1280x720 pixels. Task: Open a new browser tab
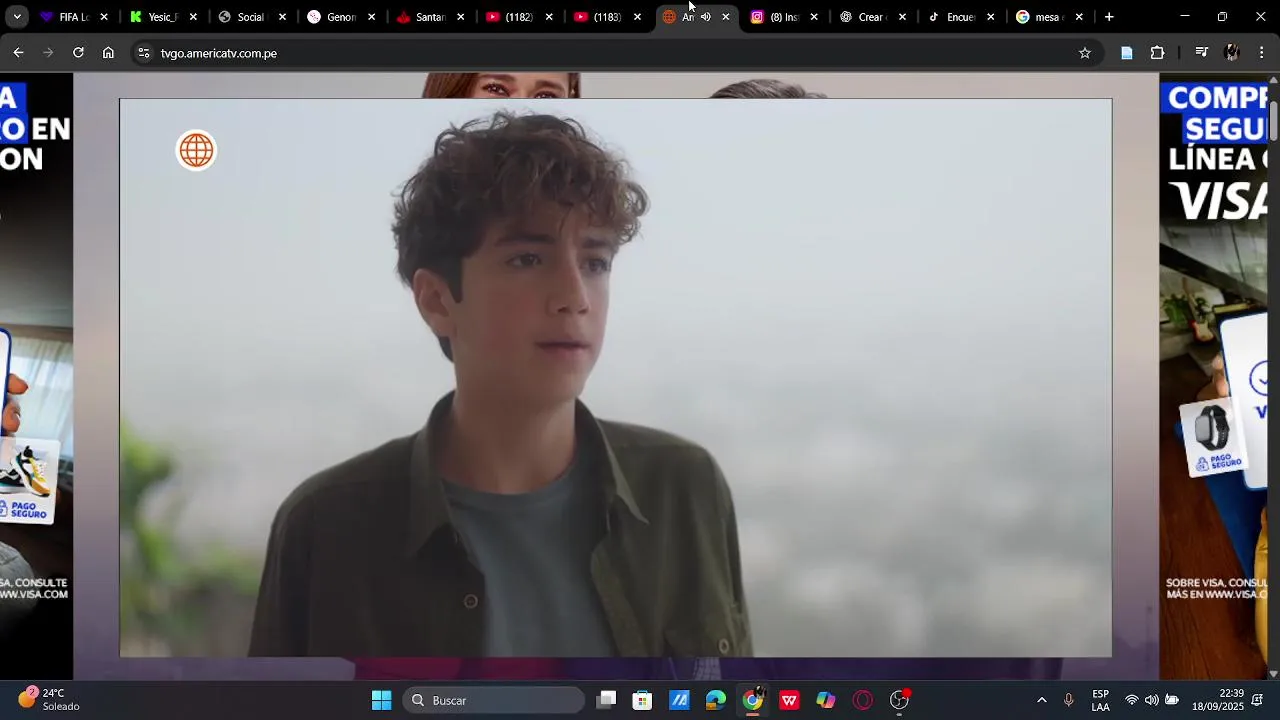pyautogui.click(x=1109, y=17)
